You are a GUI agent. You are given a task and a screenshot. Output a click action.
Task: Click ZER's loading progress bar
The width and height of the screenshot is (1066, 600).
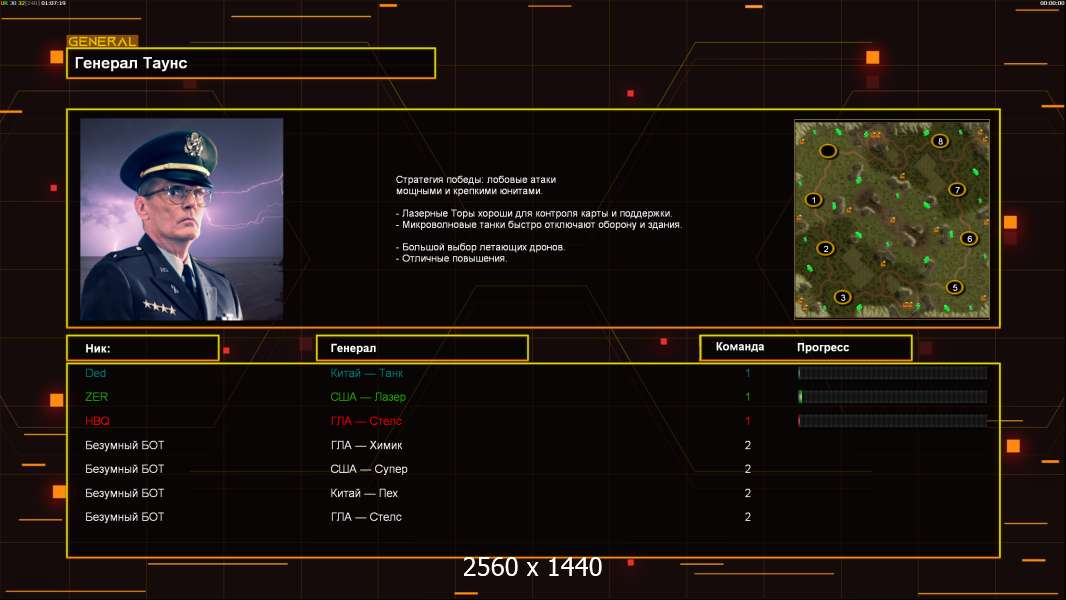click(892, 397)
